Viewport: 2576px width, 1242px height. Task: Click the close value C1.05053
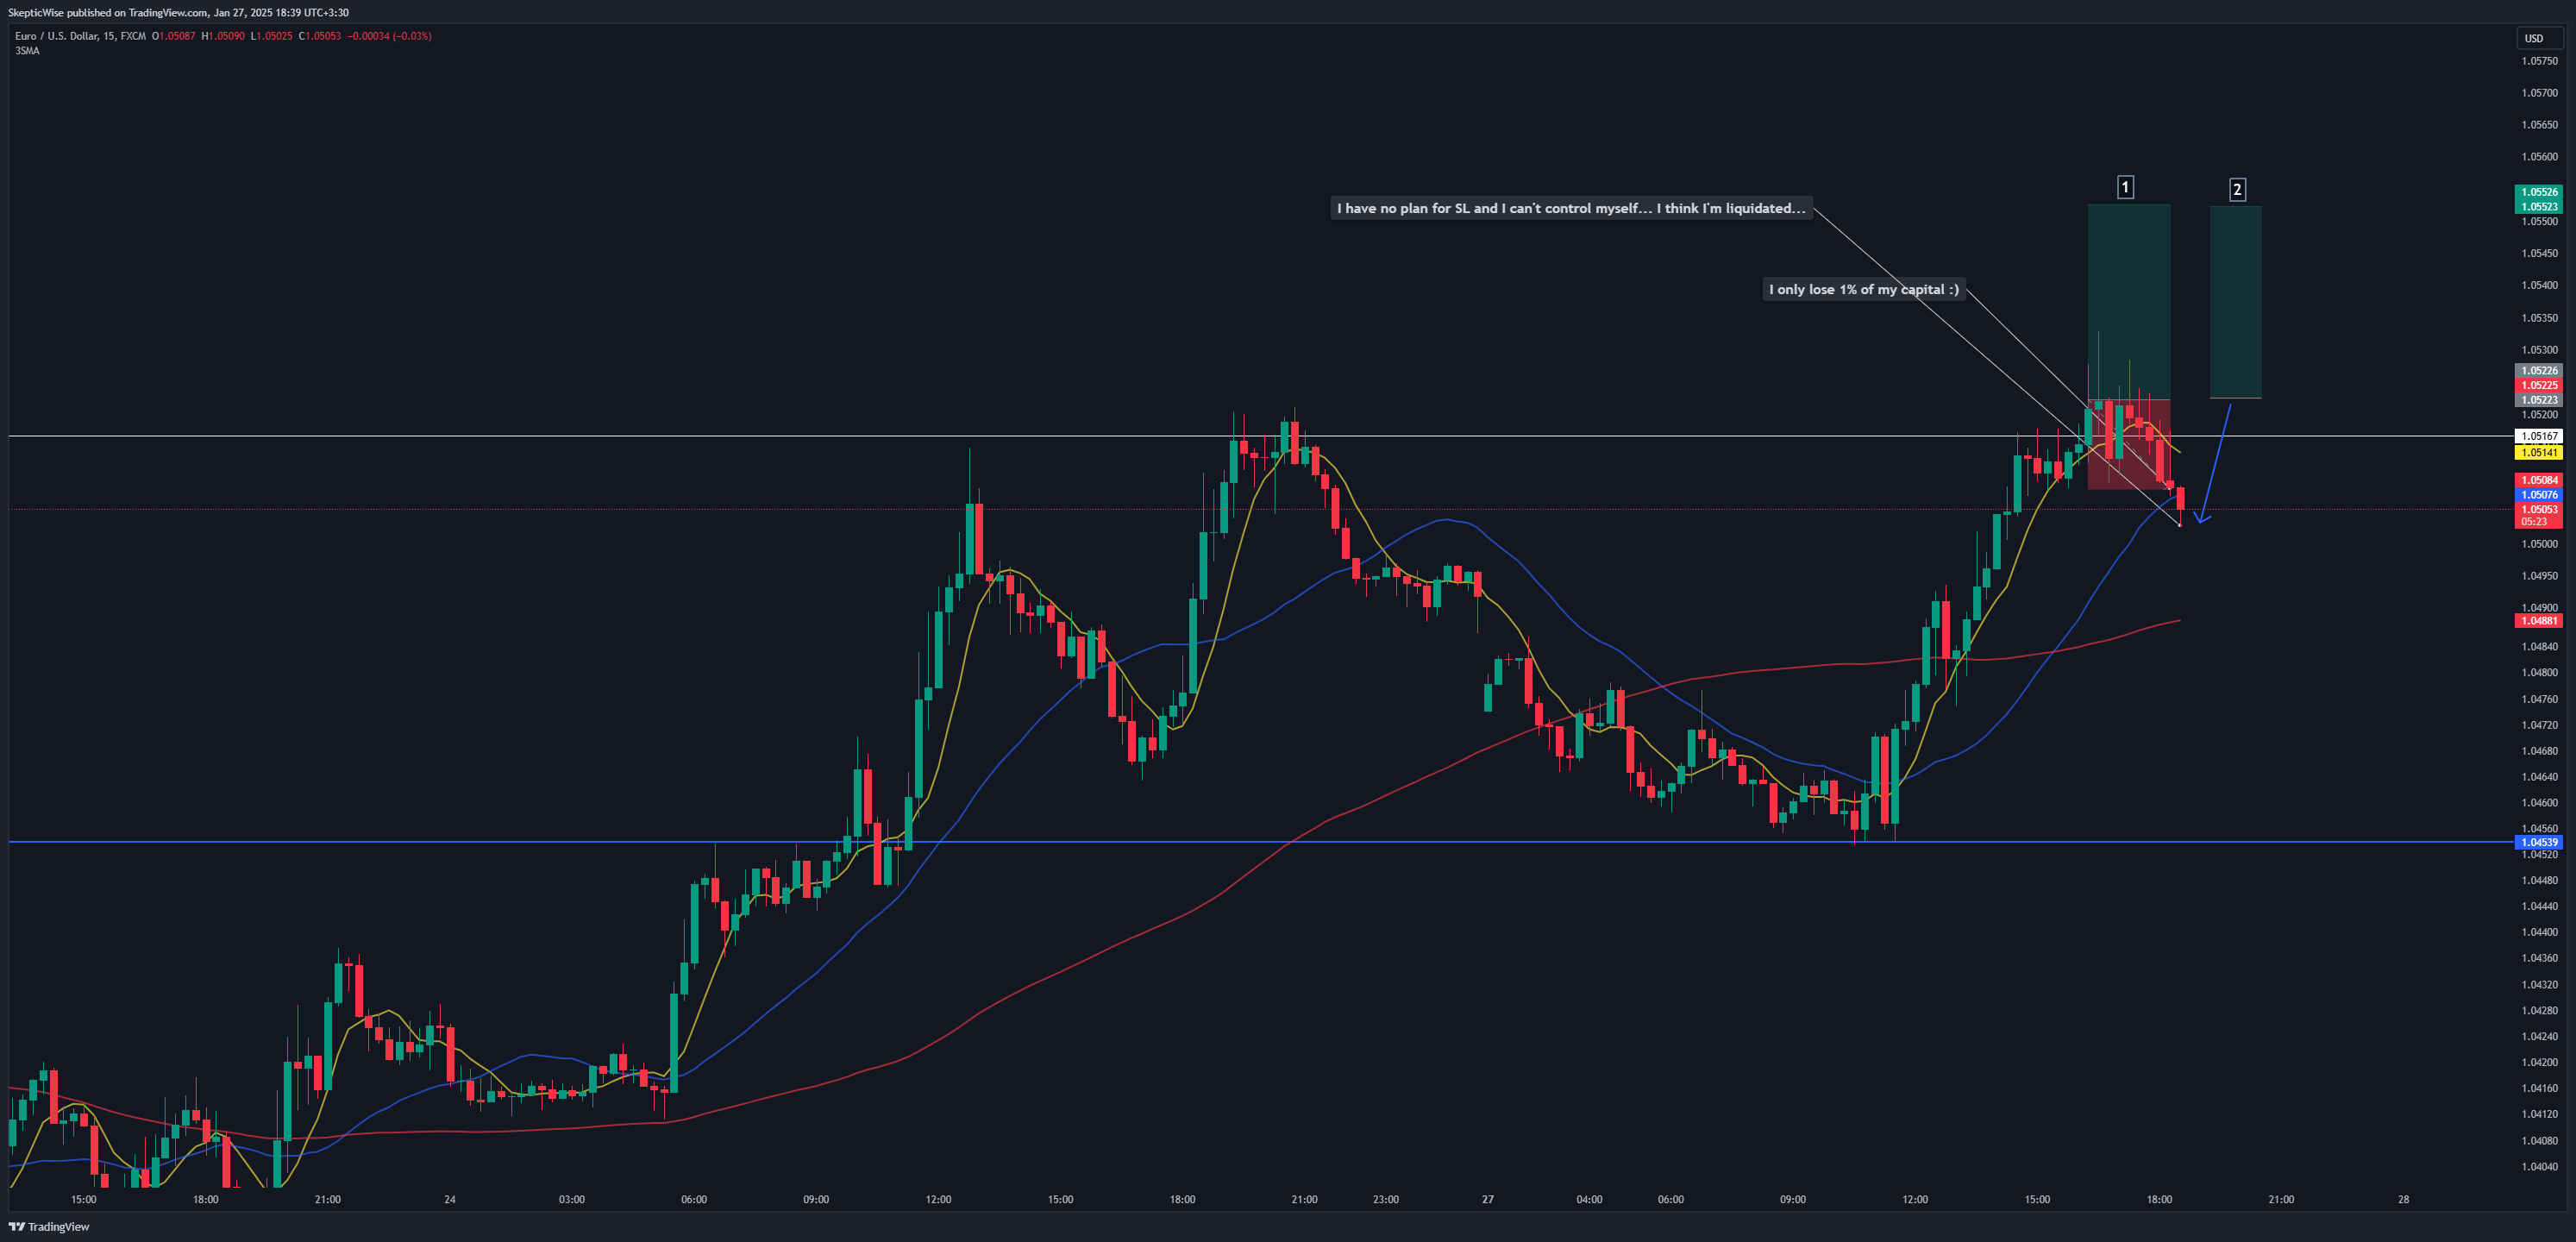pos(320,36)
